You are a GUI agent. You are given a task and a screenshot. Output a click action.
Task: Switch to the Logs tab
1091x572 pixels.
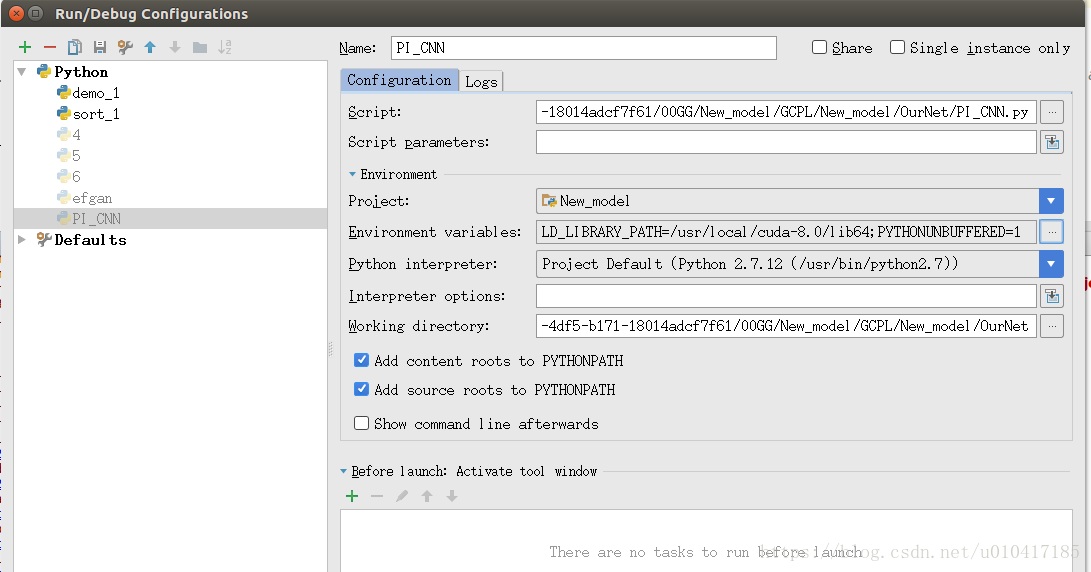pos(481,81)
